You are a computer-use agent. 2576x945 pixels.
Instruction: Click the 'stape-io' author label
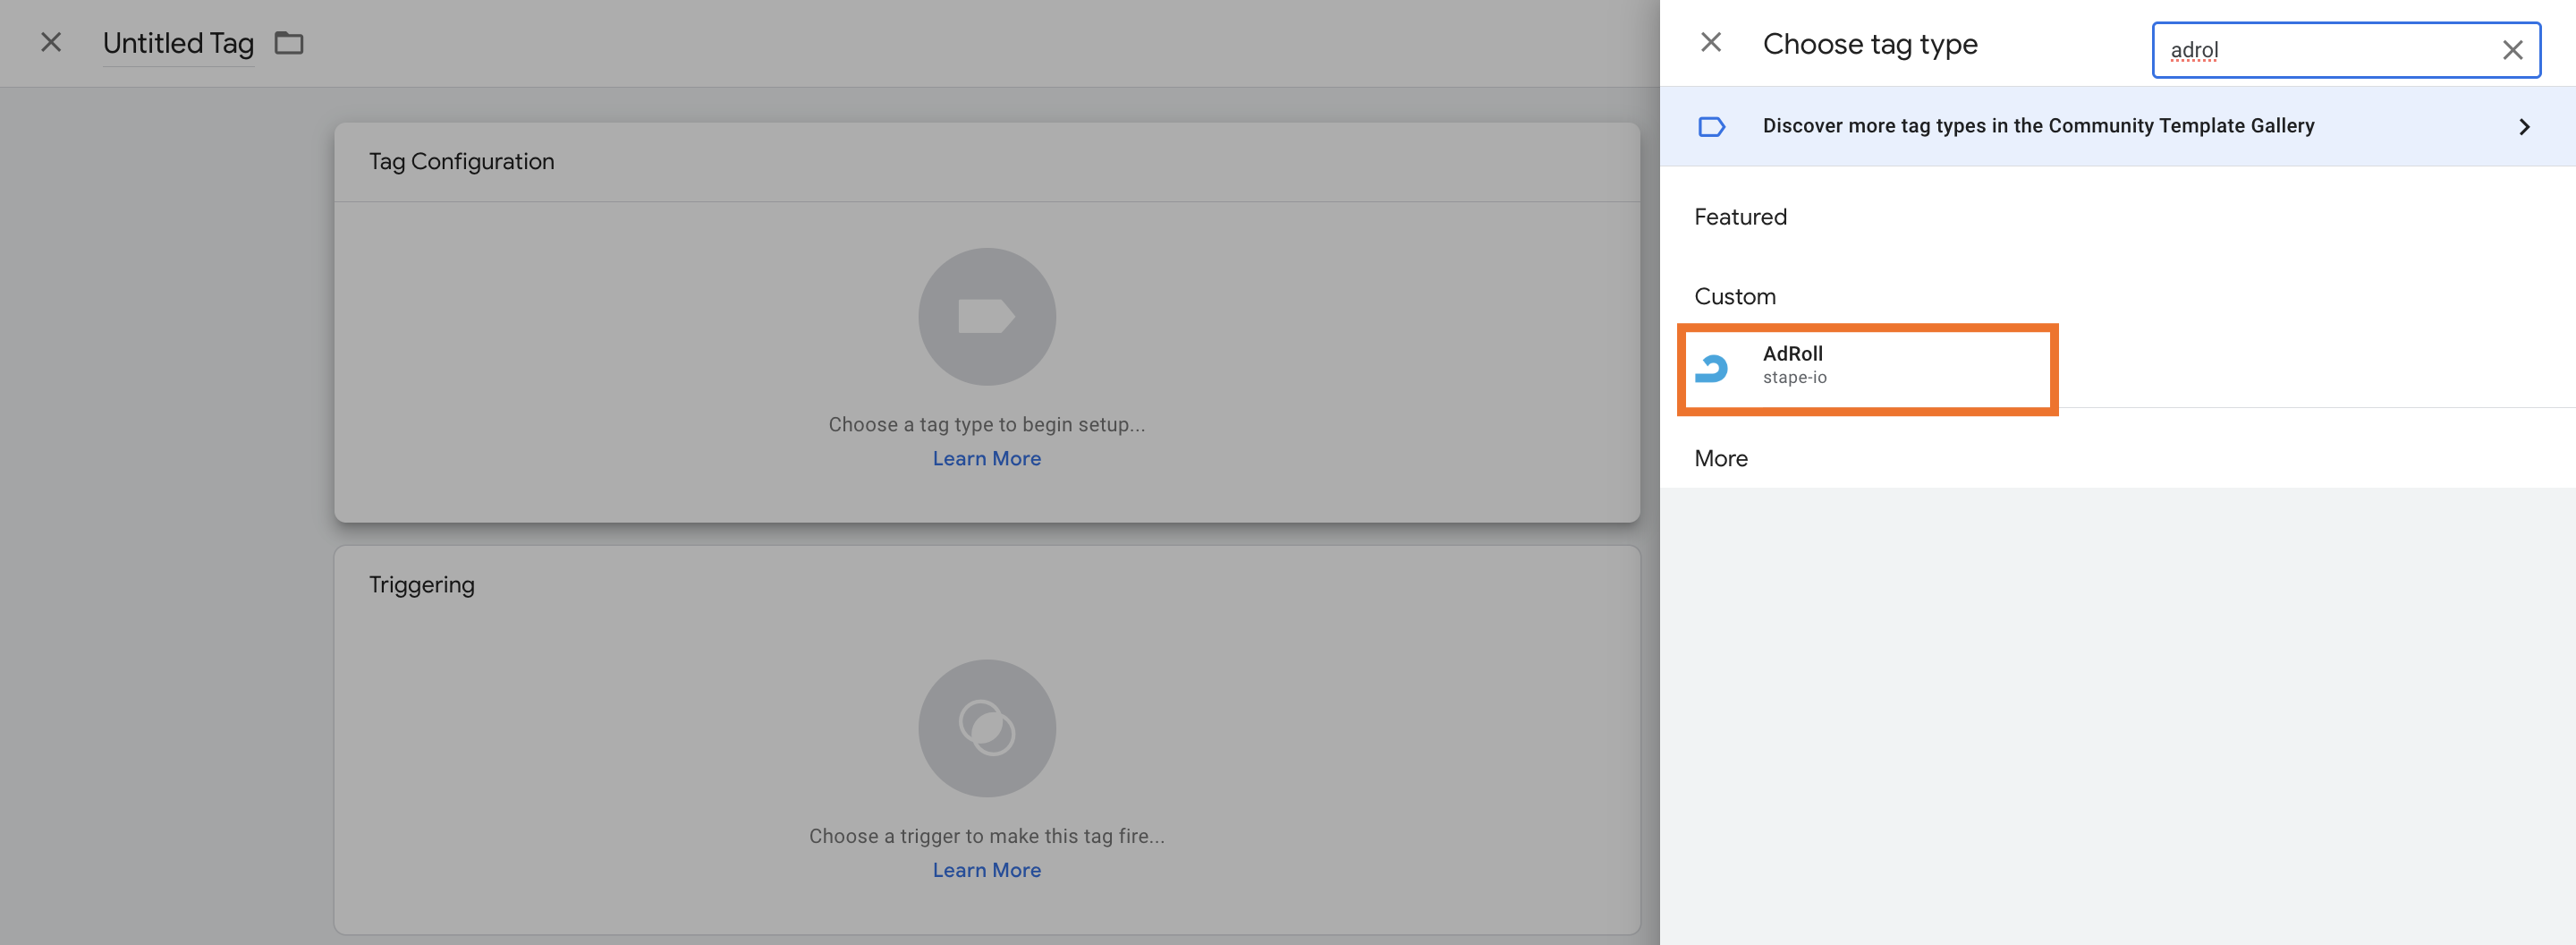(1794, 378)
